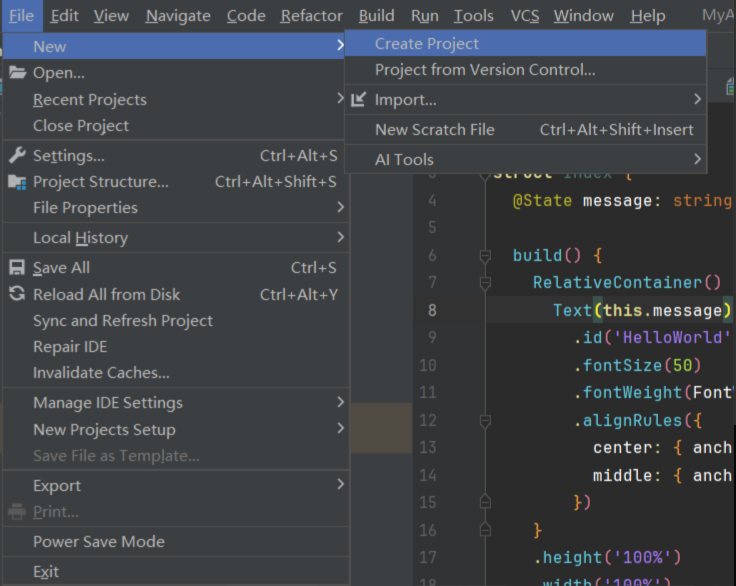Choose Open... from File menu
Viewport: 736px width, 586px height.
[x=176, y=72]
